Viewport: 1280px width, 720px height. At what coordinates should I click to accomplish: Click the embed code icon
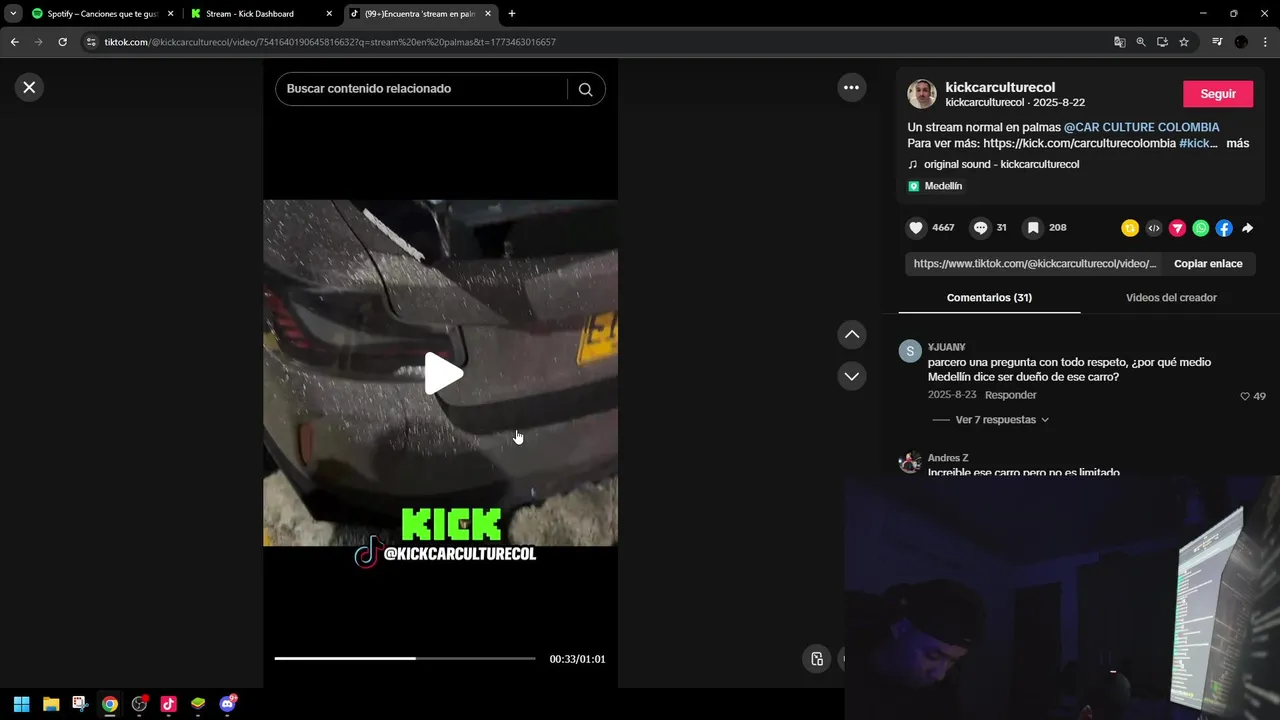(1154, 228)
